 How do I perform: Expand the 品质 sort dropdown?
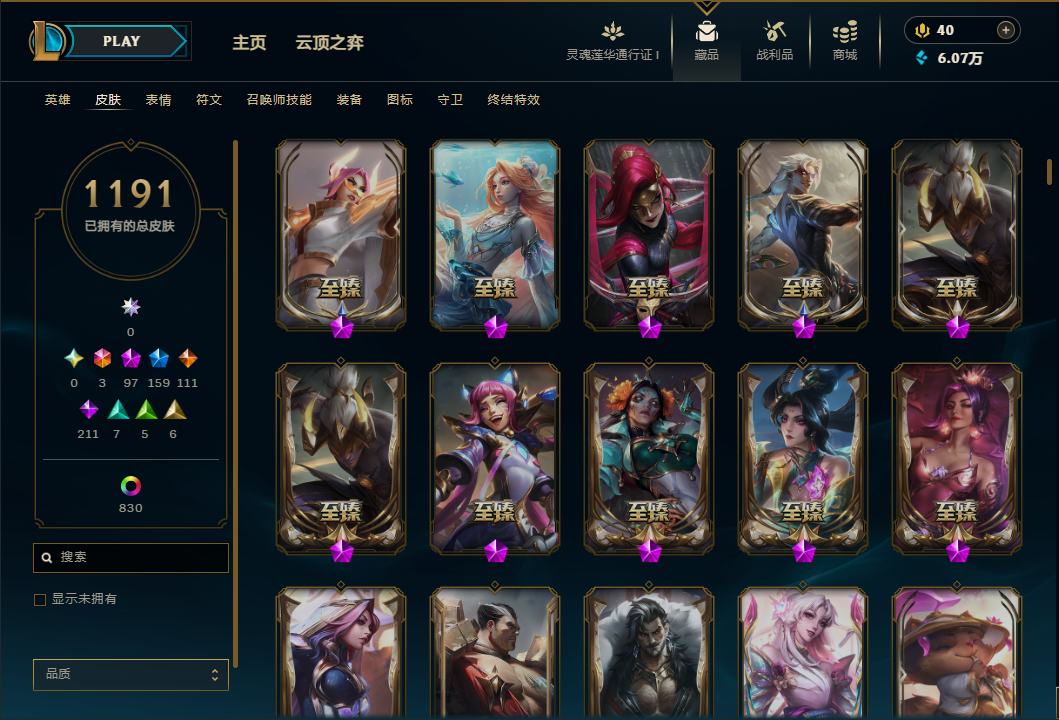131,675
